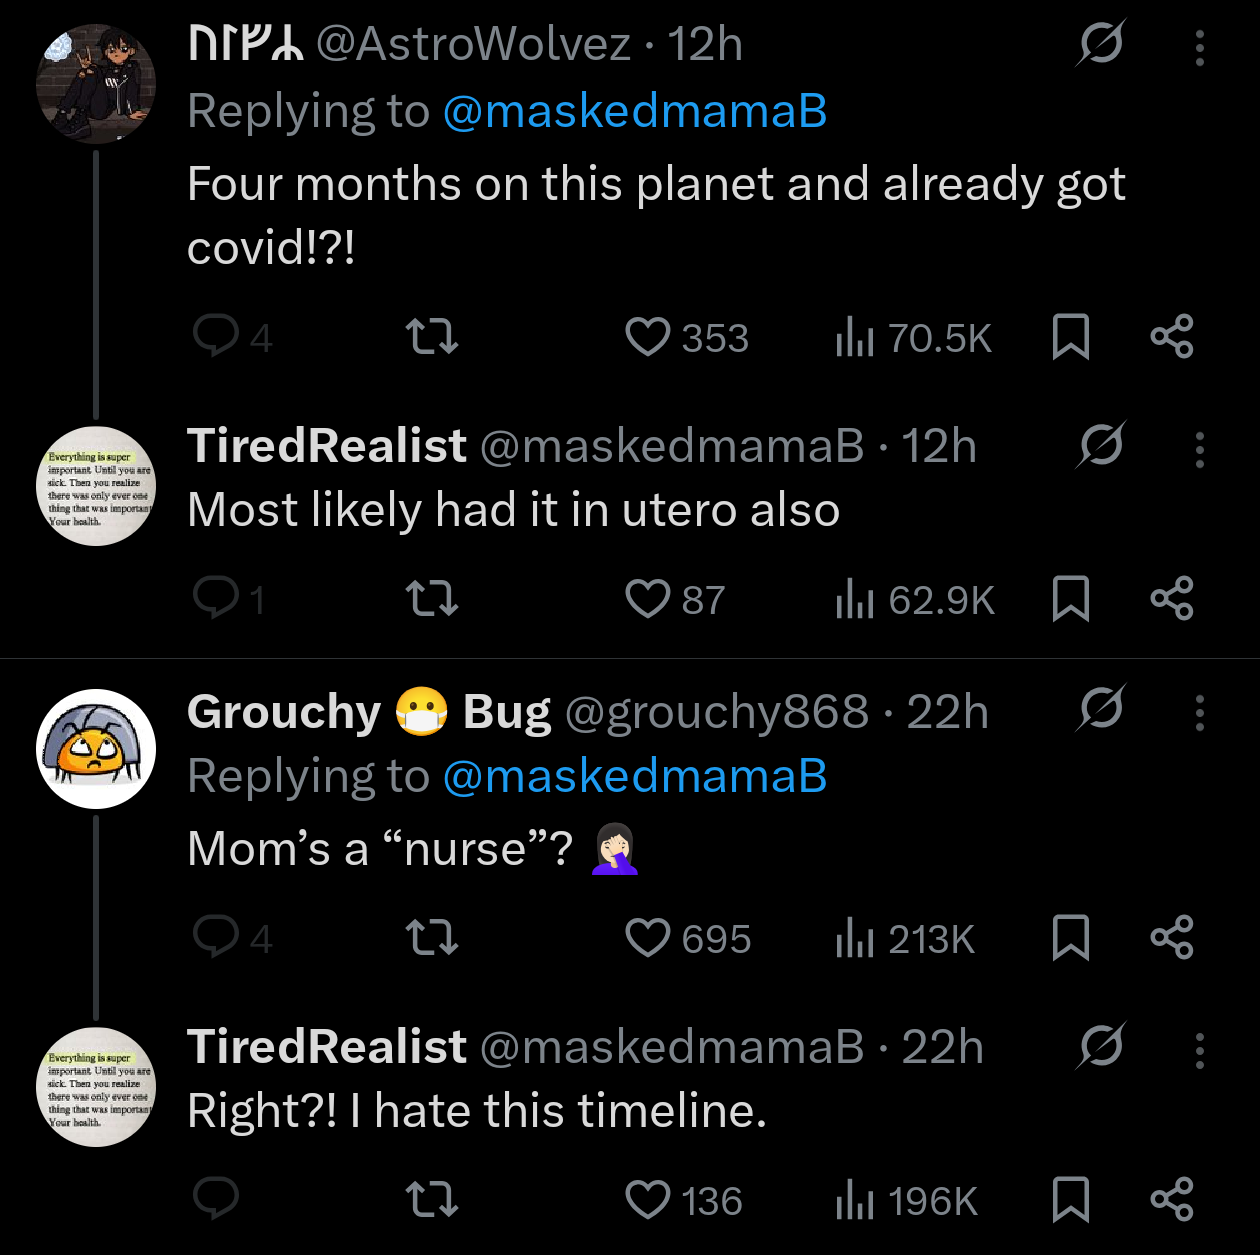Like the 'Right?! I hate this timeline.' tweet
This screenshot has height=1255, width=1260.
pyautogui.click(x=647, y=1199)
